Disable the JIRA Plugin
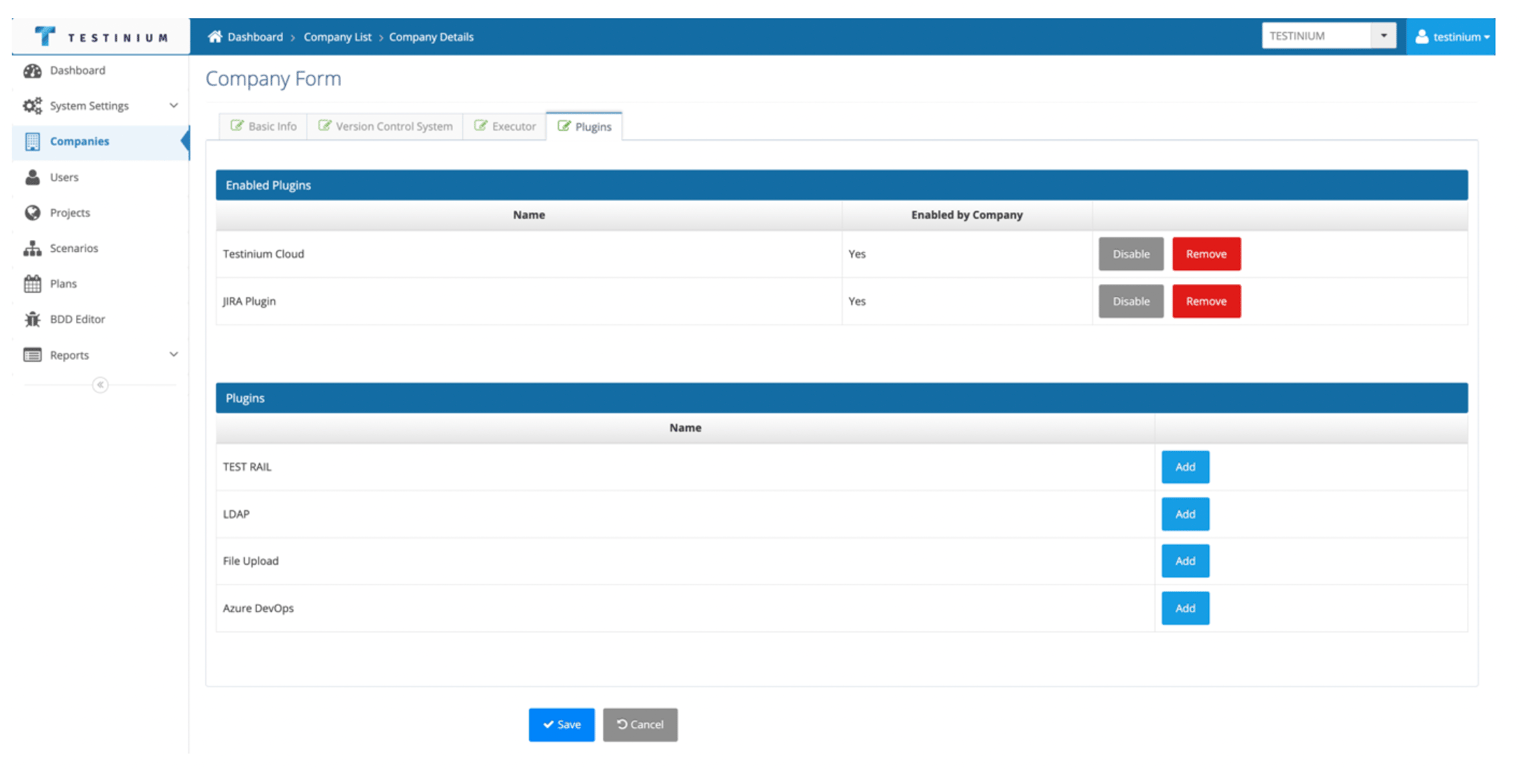Image resolution: width=1520 pixels, height=769 pixels. click(1131, 301)
